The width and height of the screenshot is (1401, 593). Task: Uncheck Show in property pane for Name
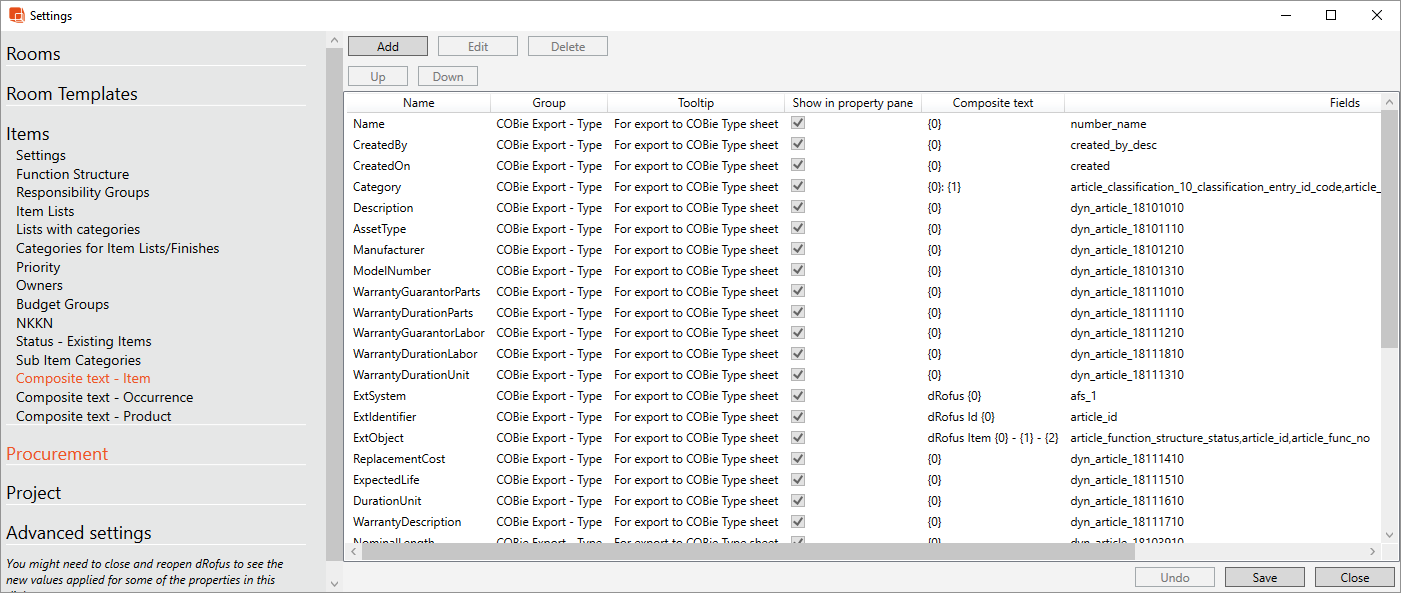796,123
